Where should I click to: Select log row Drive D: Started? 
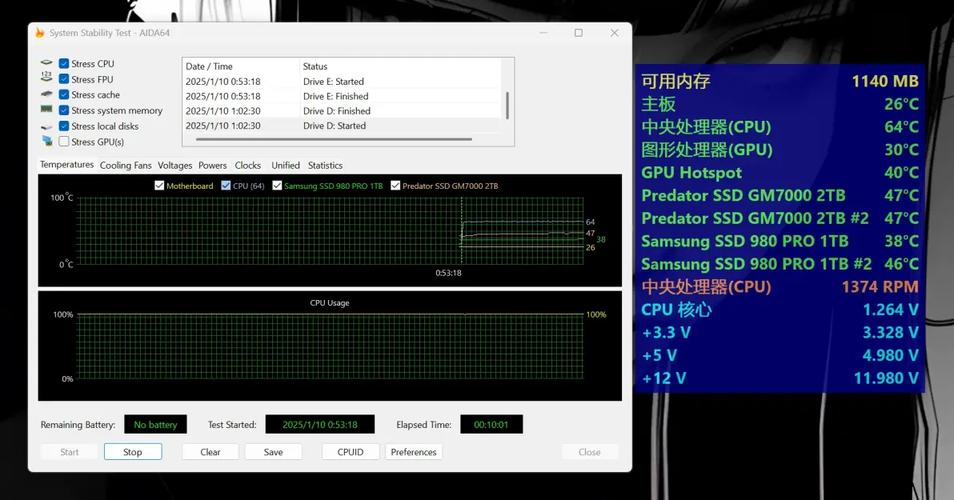342,126
